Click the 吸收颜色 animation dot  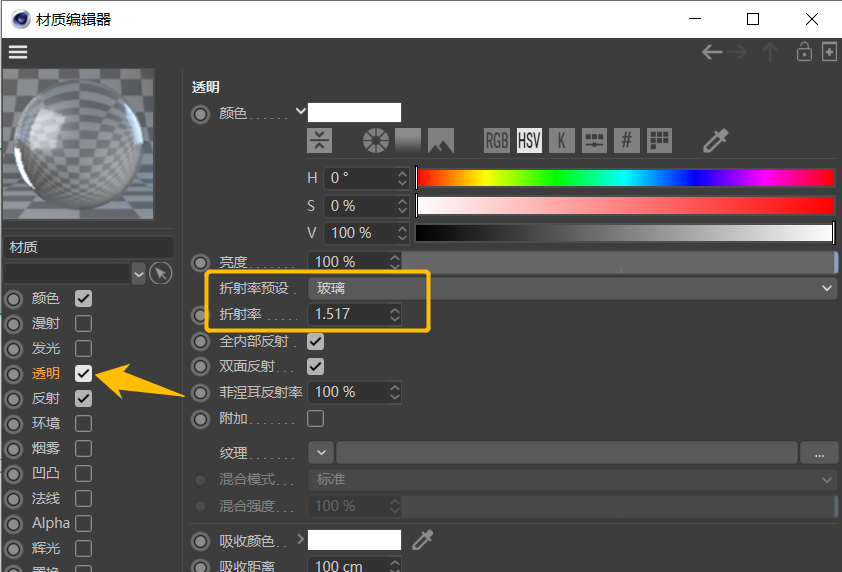200,541
